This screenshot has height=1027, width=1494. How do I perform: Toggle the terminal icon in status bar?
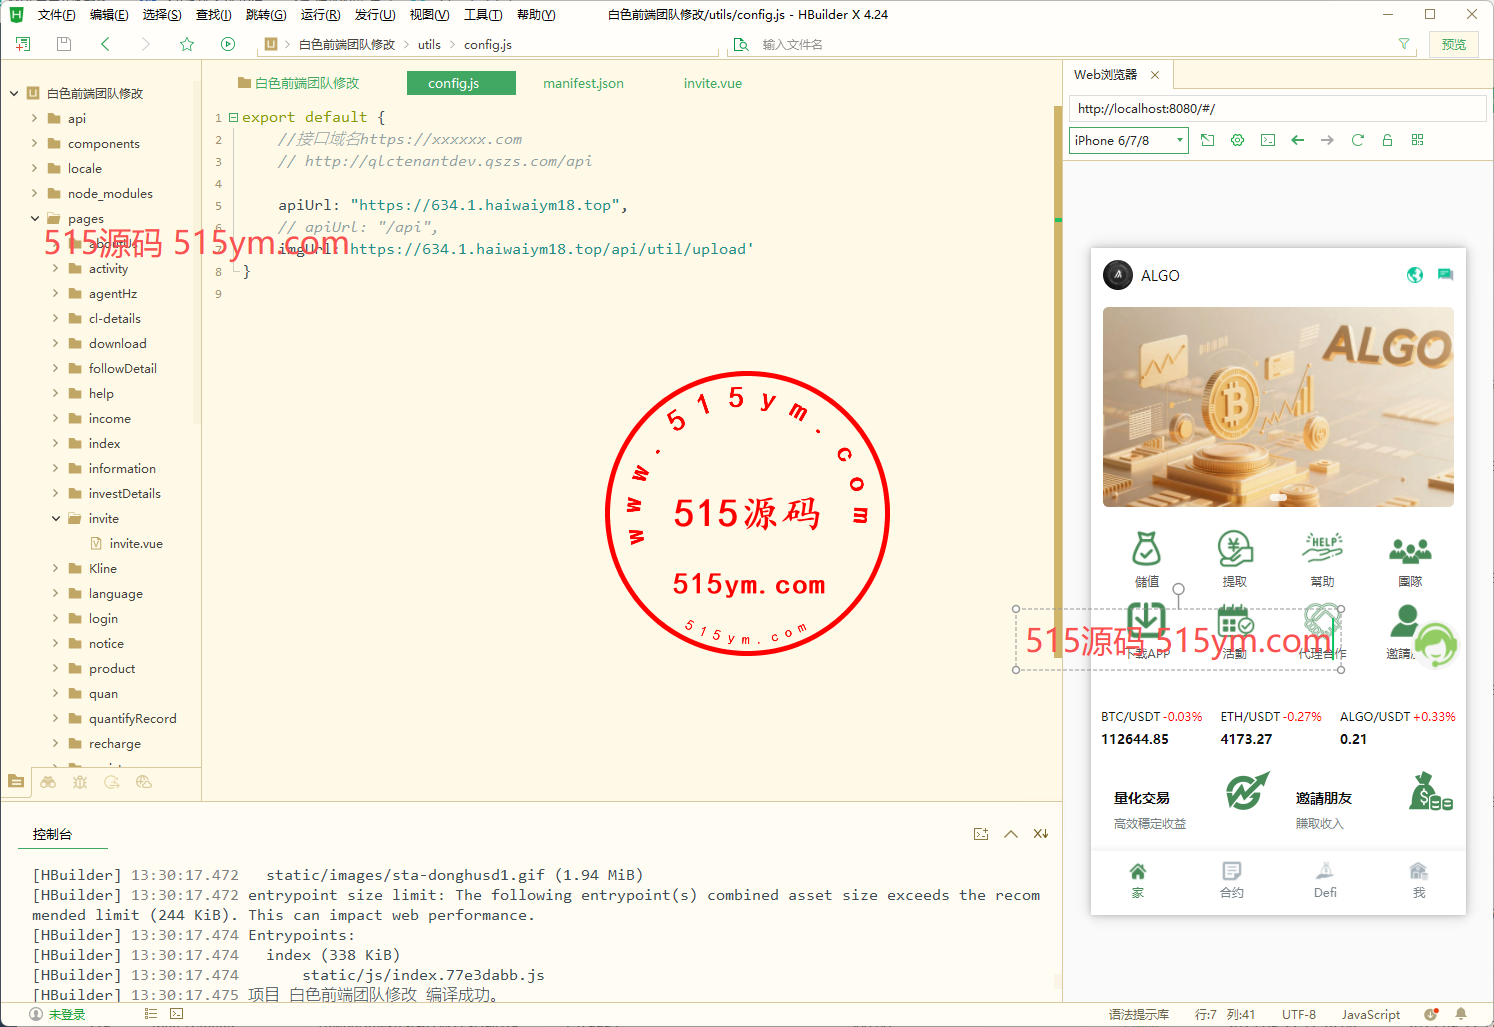(x=177, y=1014)
